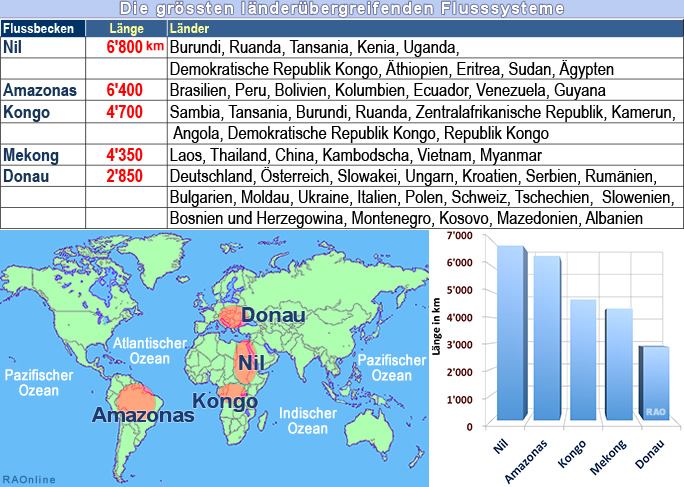
Task: Click the 'Nil' table cell
Action: pos(43,47)
